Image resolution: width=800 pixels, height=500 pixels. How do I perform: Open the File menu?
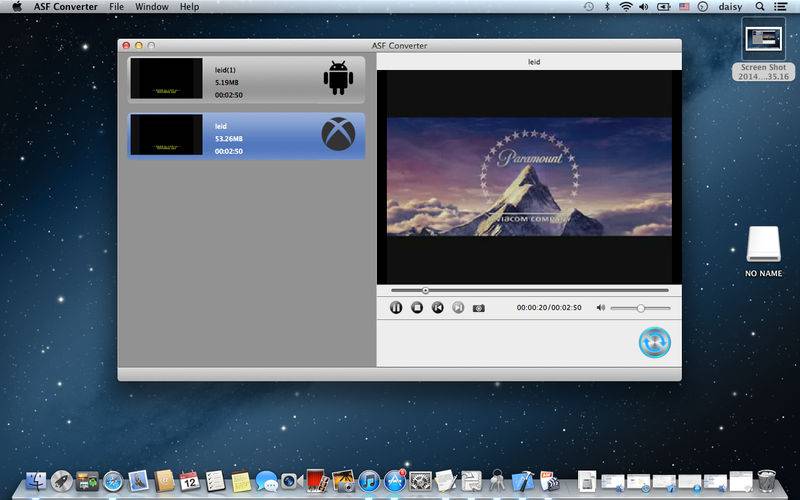tap(116, 7)
